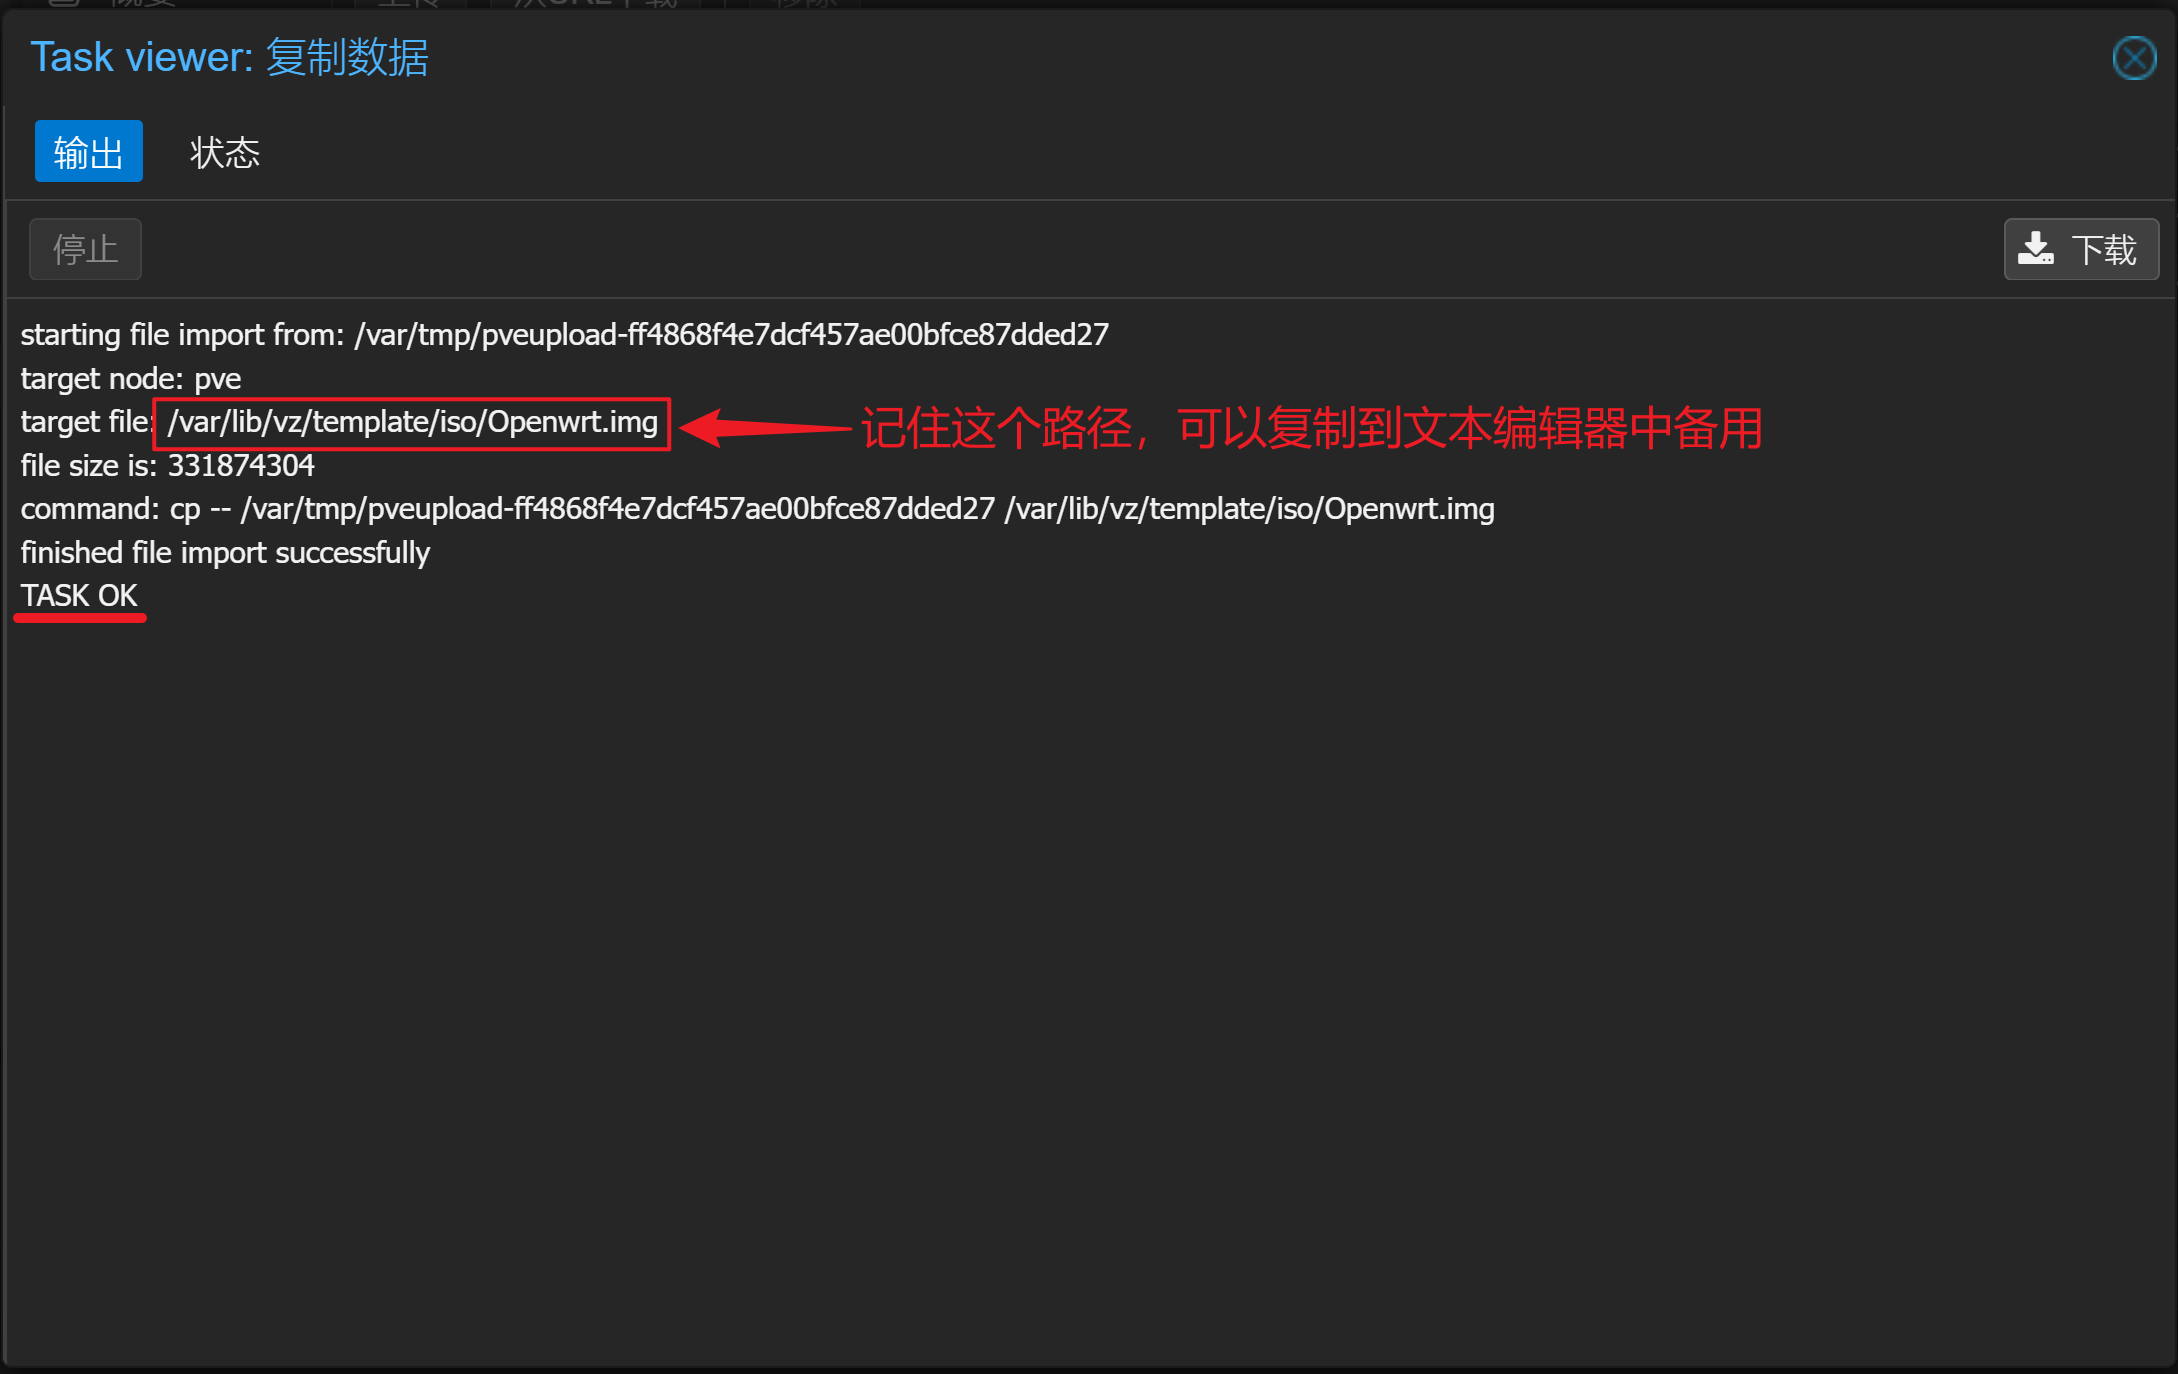Click the boxed /var/lib/vz/template/iso/Openwrt.img path
This screenshot has width=2178, height=1374.
tap(412, 423)
